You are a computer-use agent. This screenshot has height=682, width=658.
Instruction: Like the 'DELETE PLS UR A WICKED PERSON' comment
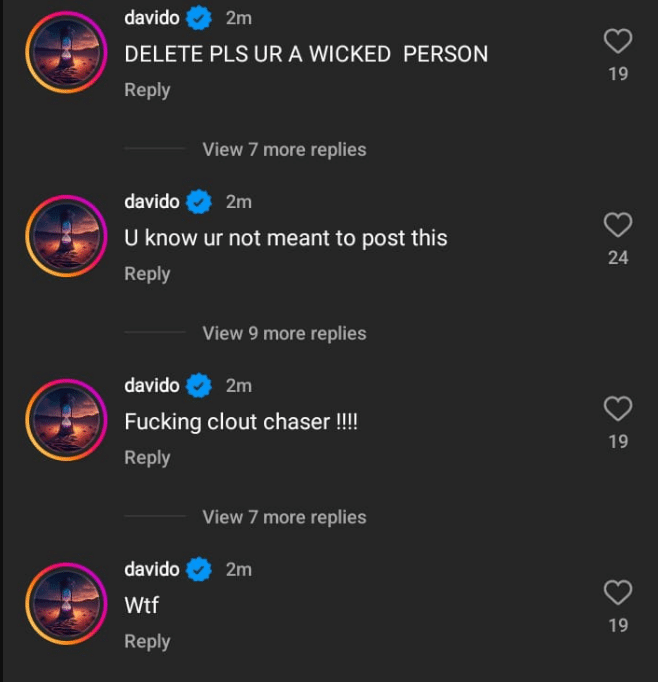(618, 41)
